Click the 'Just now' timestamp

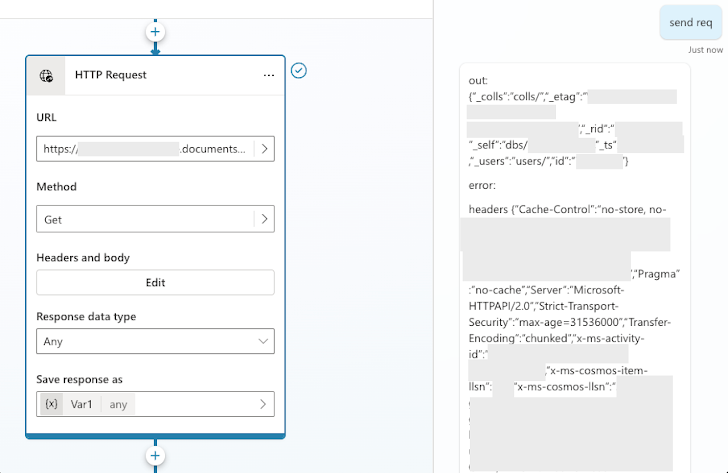pyautogui.click(x=705, y=50)
